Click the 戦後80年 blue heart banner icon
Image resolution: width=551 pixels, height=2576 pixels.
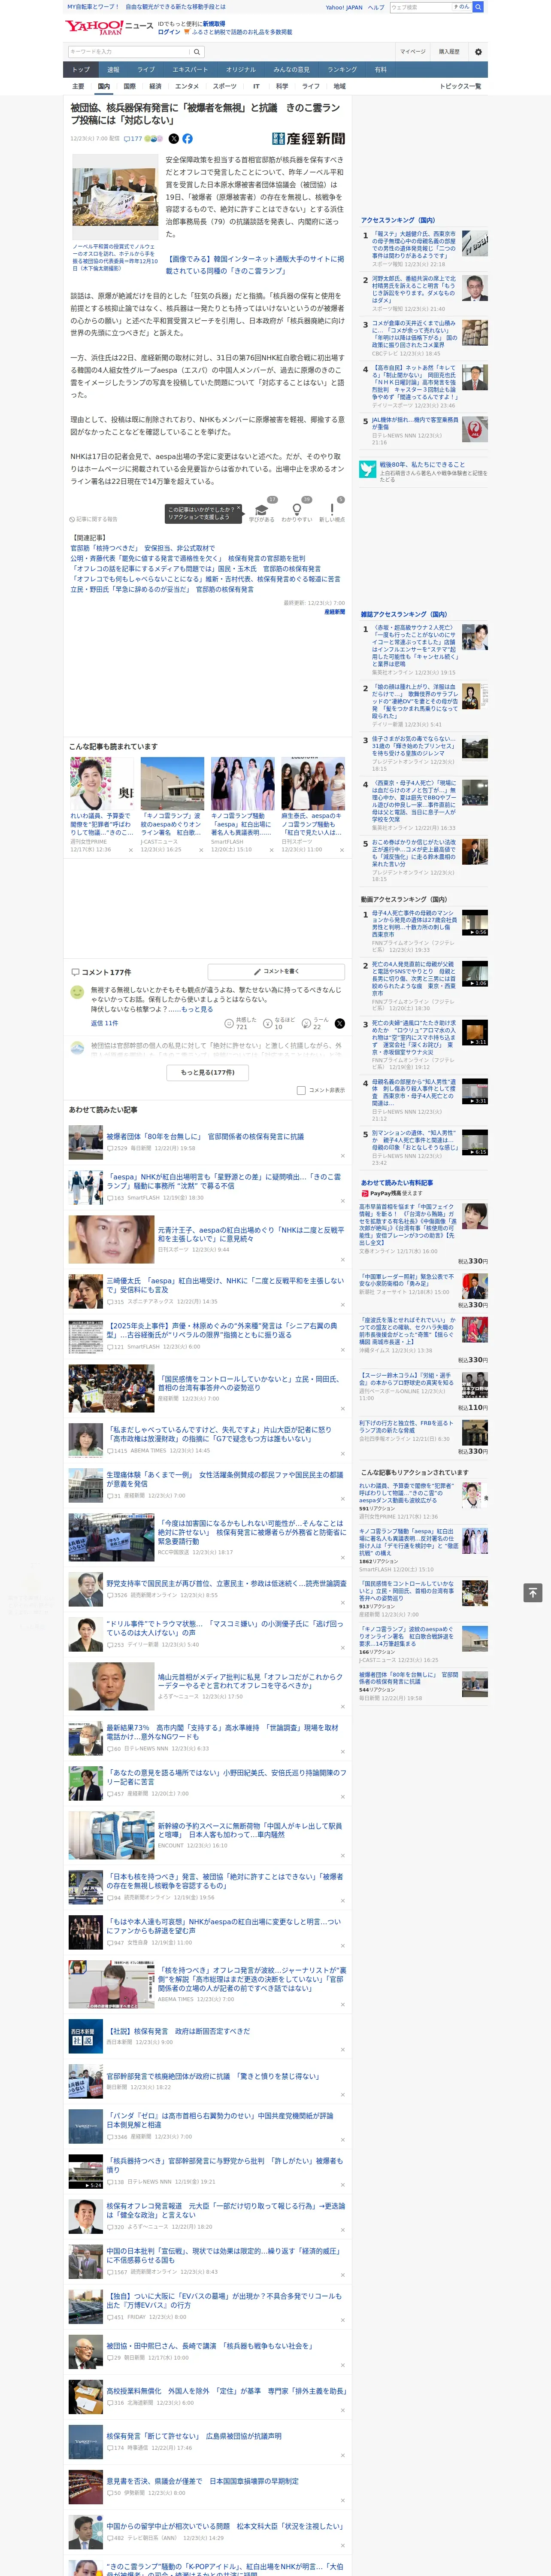click(x=368, y=468)
